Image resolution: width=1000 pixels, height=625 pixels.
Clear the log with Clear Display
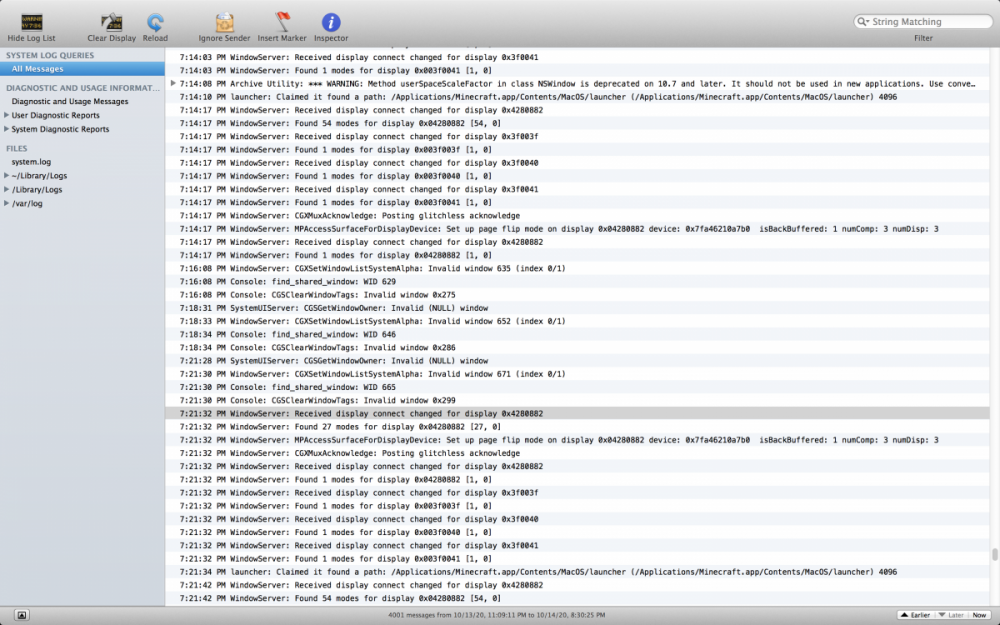tap(111, 22)
